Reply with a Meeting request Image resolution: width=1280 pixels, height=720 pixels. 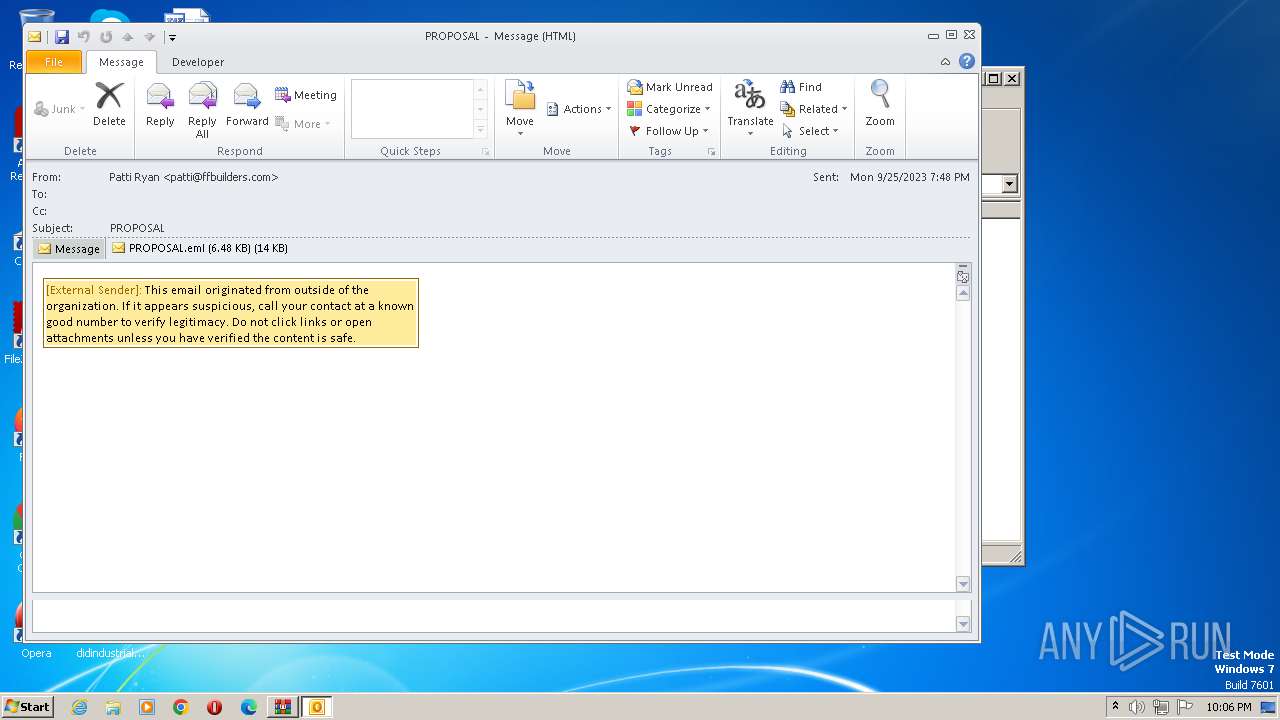point(306,95)
